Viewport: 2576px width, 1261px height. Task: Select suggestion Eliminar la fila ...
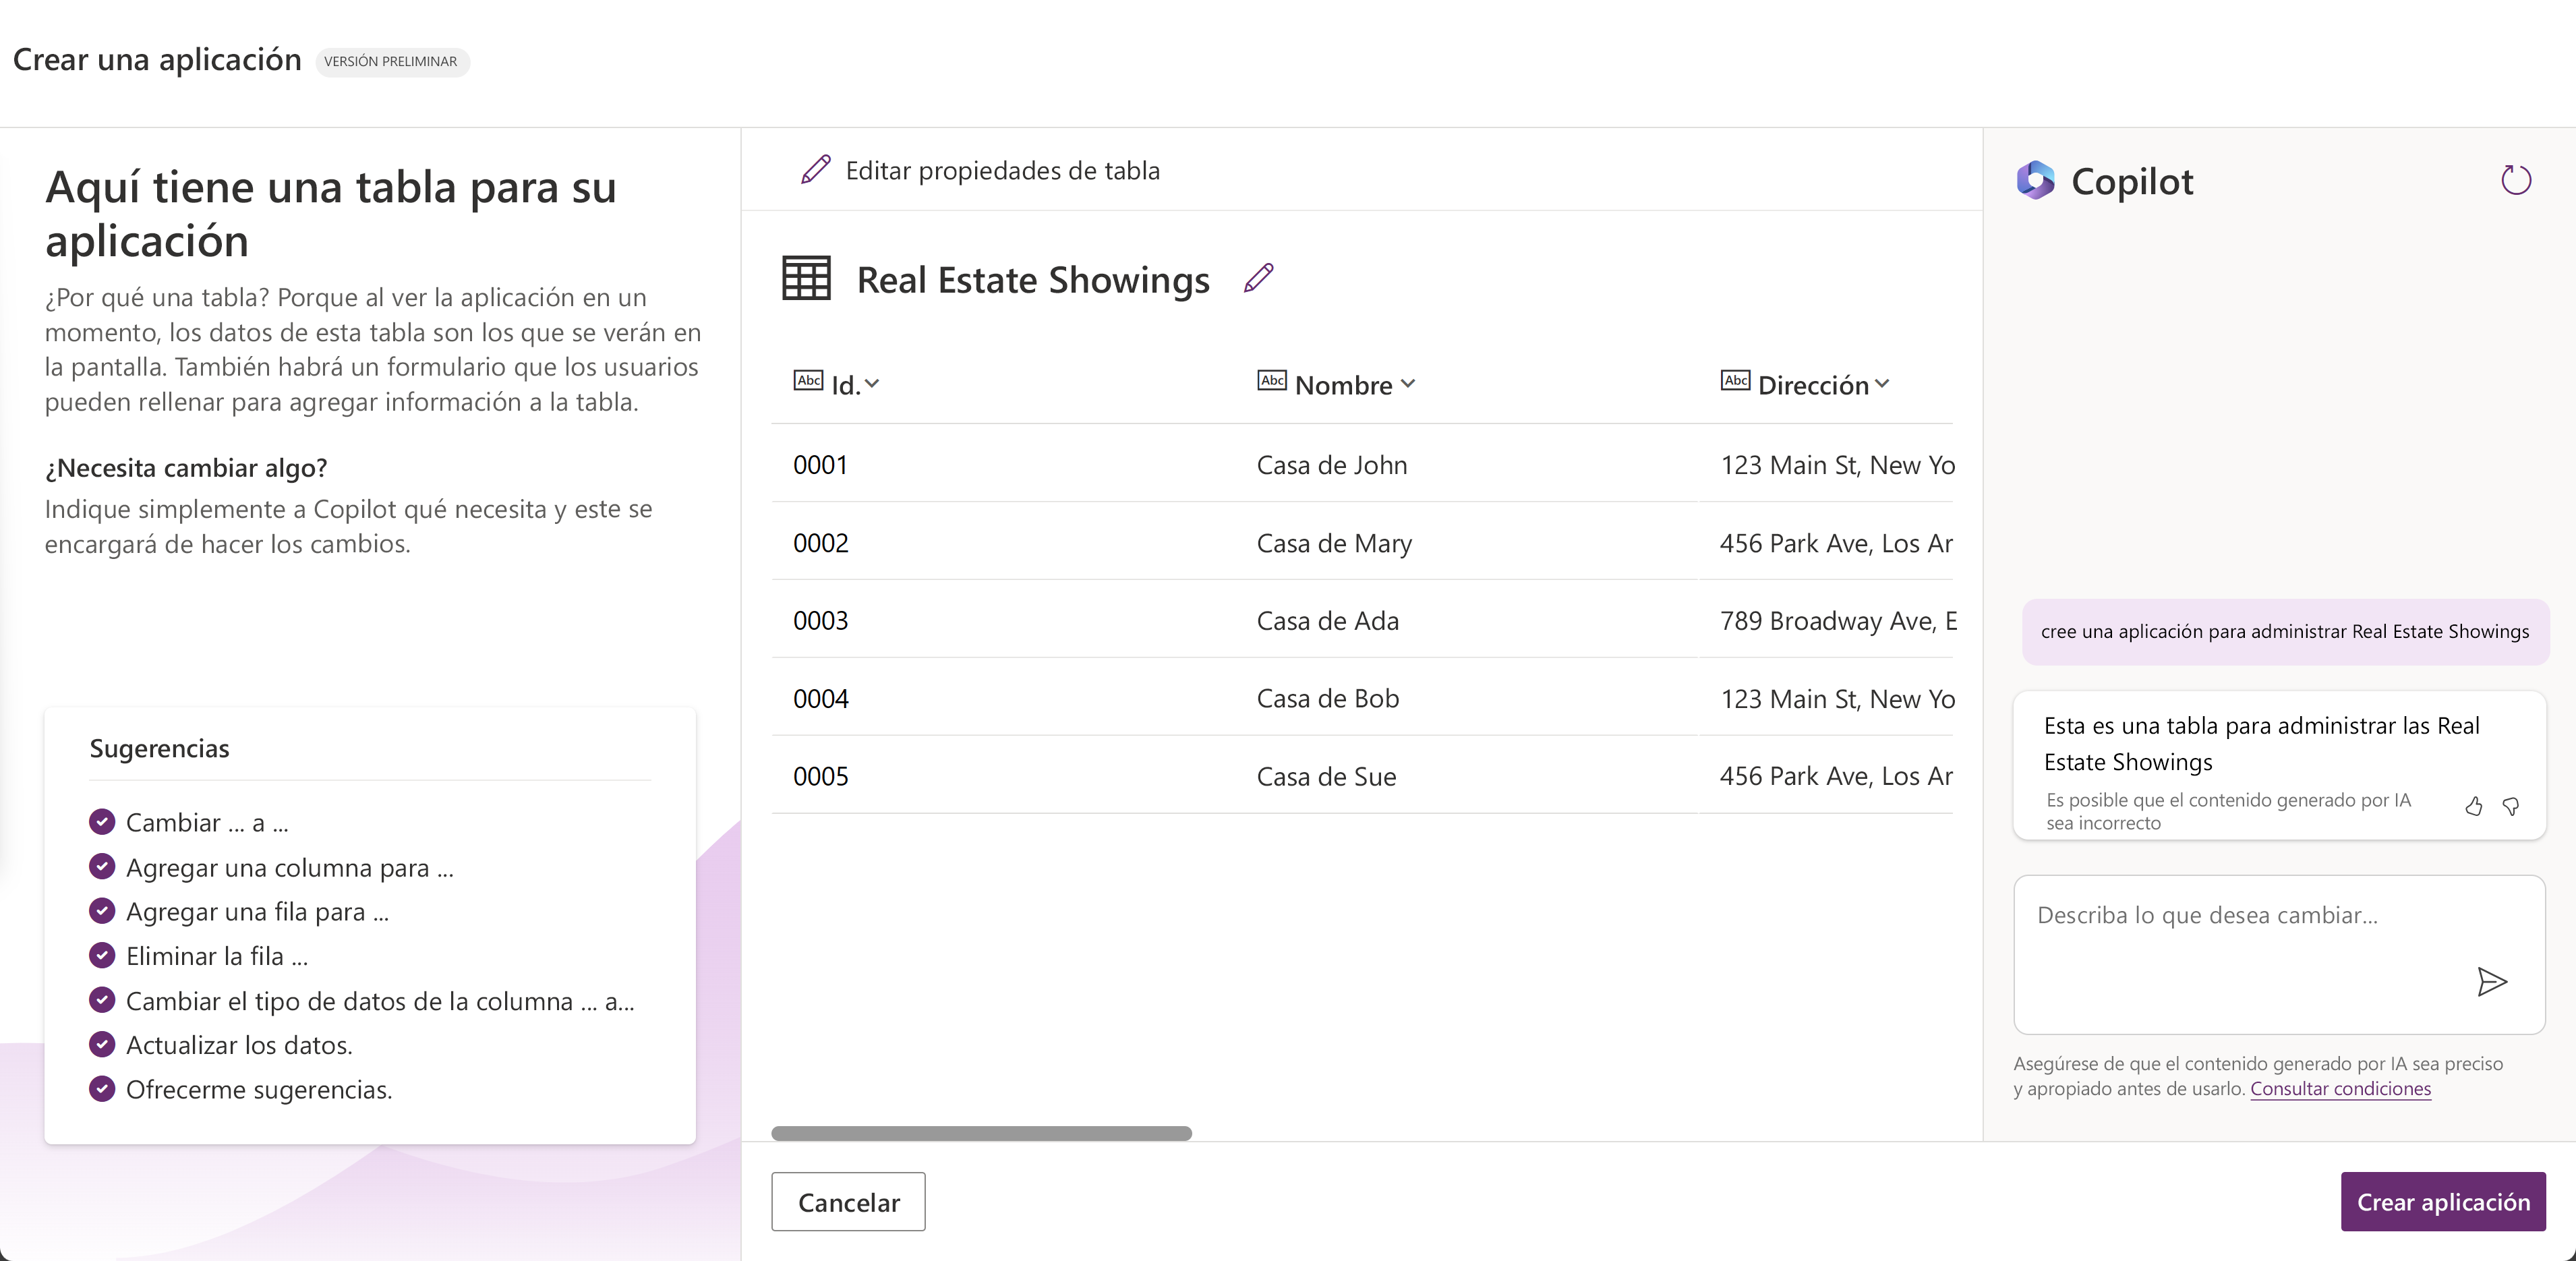coord(217,957)
